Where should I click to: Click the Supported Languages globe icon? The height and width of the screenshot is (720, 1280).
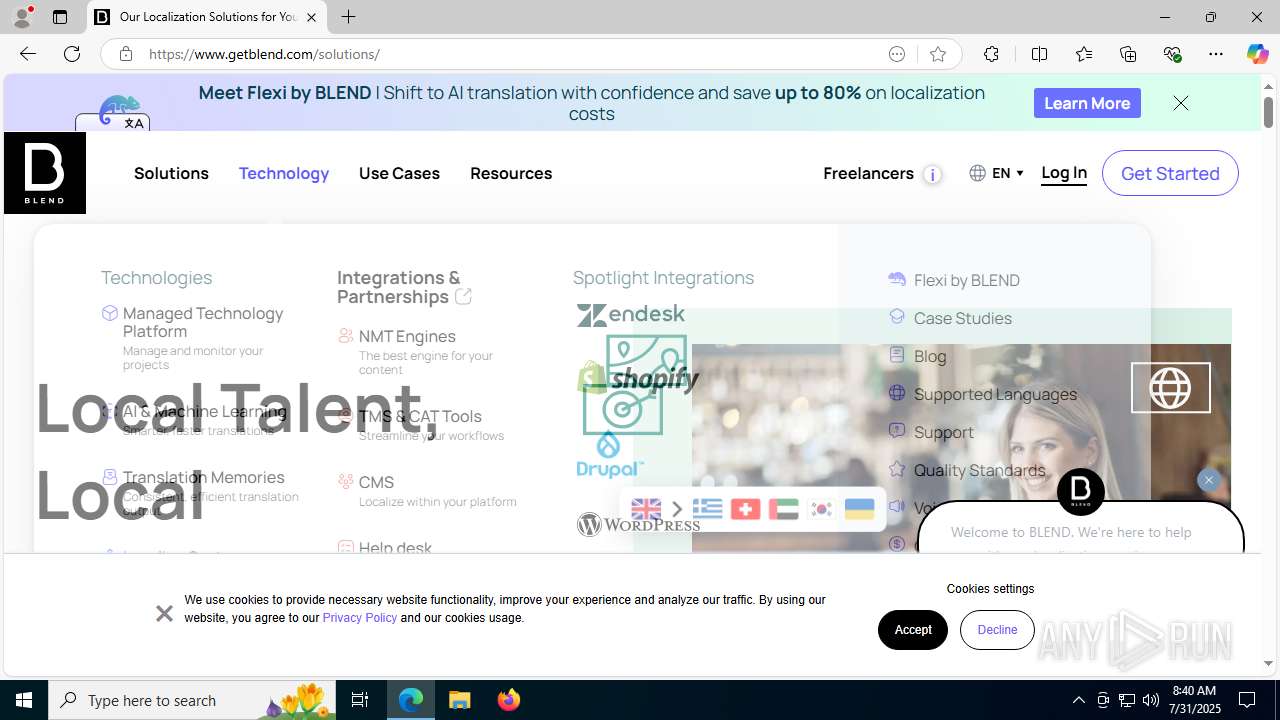pyautogui.click(x=897, y=393)
